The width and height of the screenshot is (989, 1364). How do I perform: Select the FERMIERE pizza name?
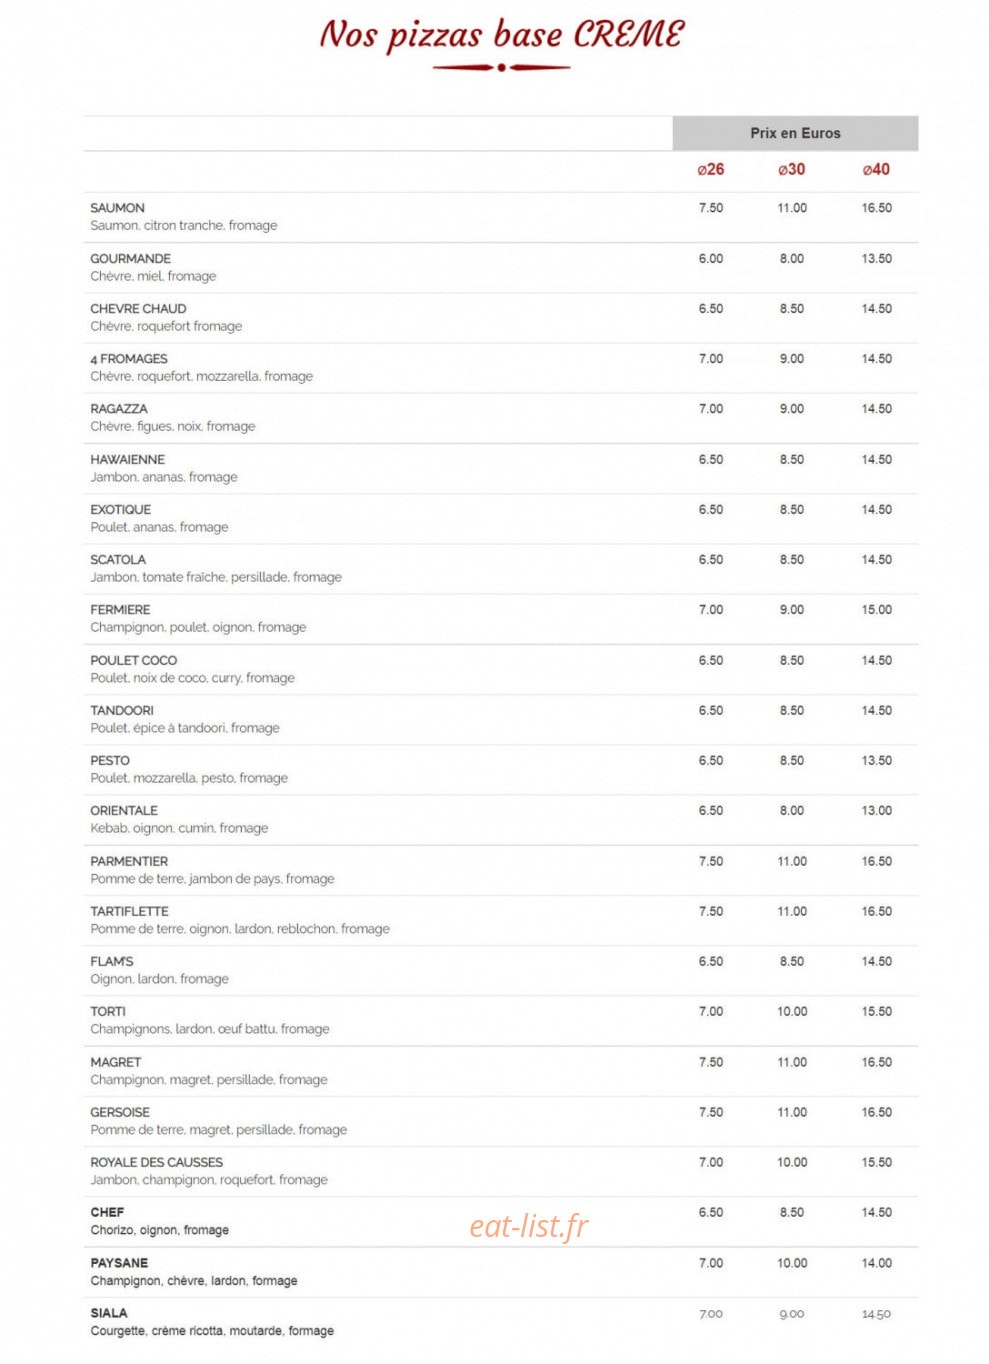click(120, 609)
